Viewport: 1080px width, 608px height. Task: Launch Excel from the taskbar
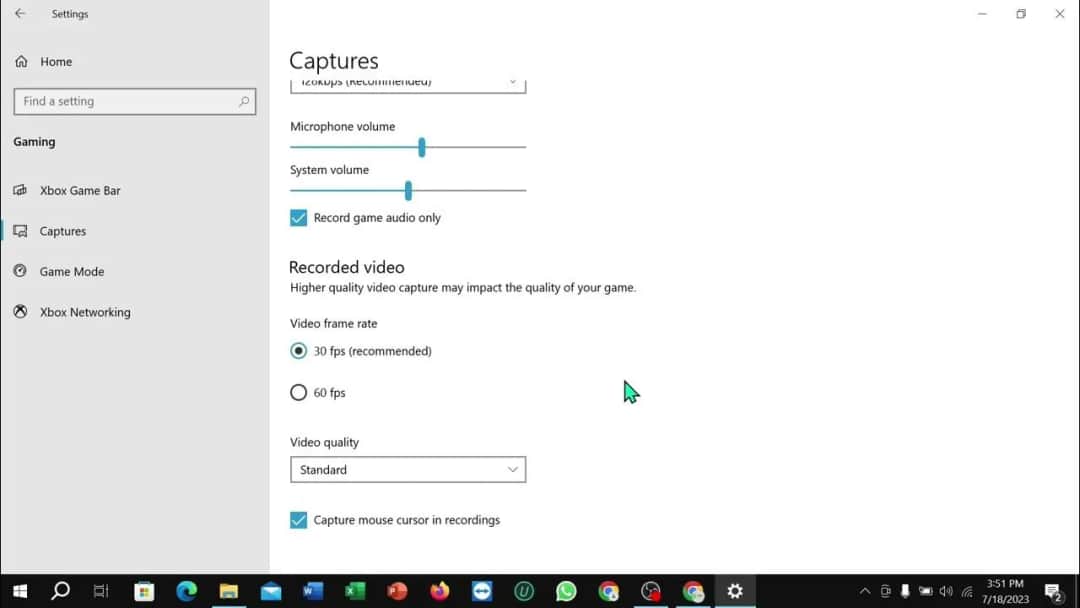tap(355, 591)
